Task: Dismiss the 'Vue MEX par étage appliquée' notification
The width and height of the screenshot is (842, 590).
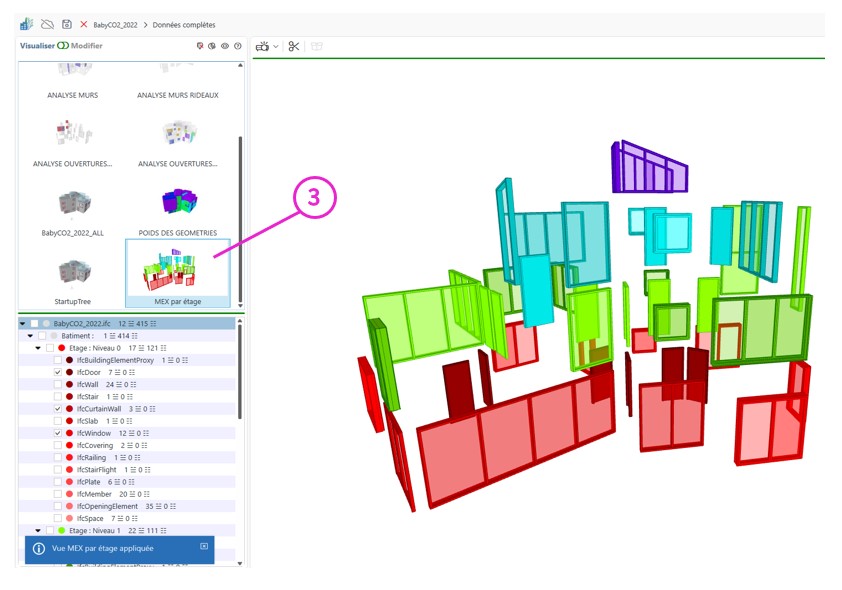Action: tap(204, 546)
